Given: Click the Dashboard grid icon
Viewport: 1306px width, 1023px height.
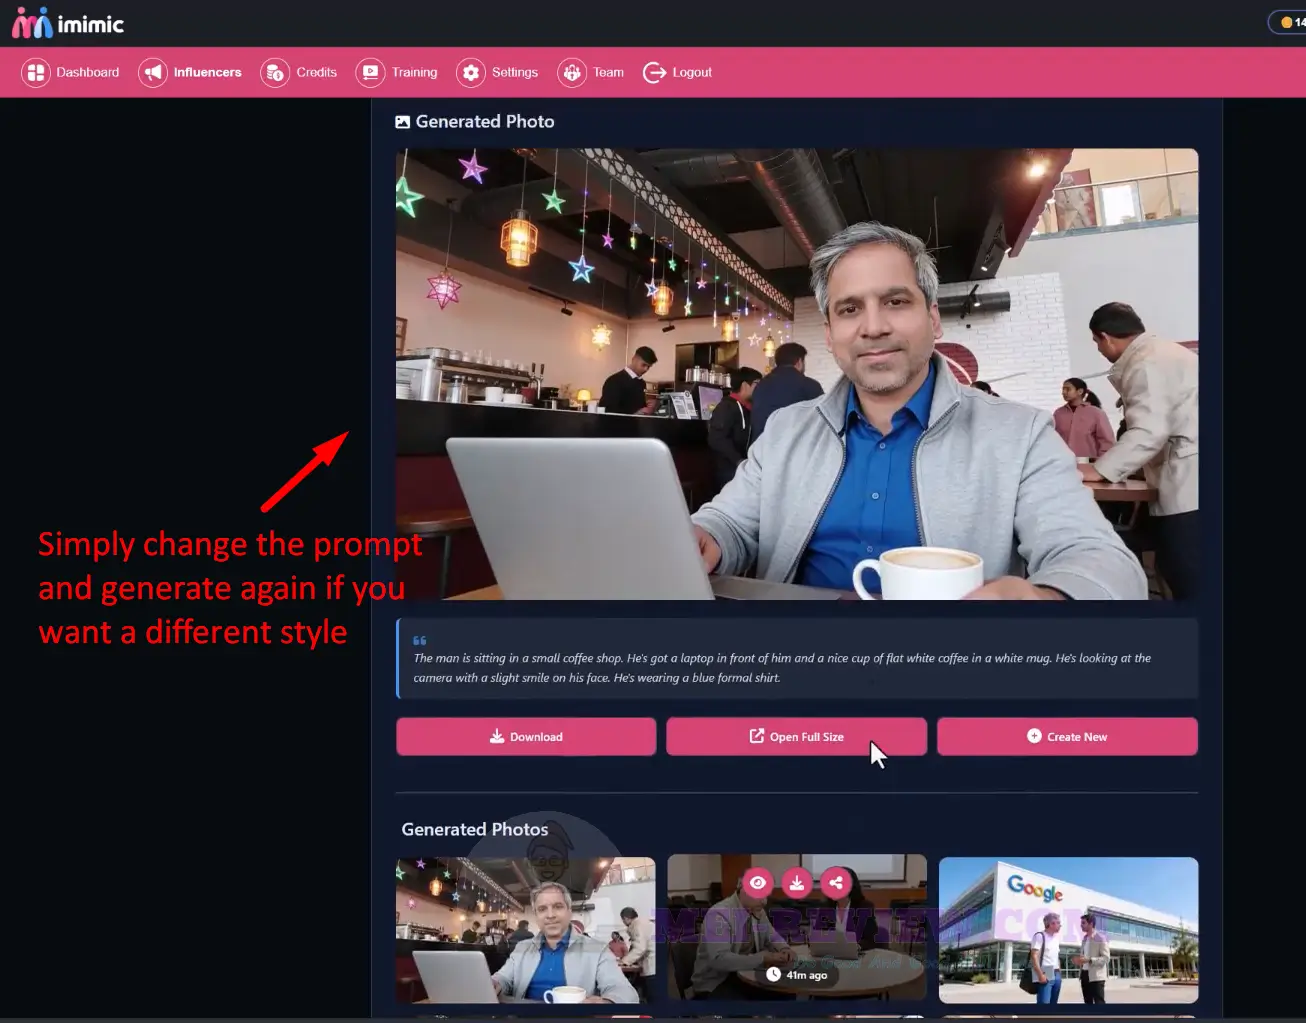Looking at the screenshot, I should tap(36, 72).
